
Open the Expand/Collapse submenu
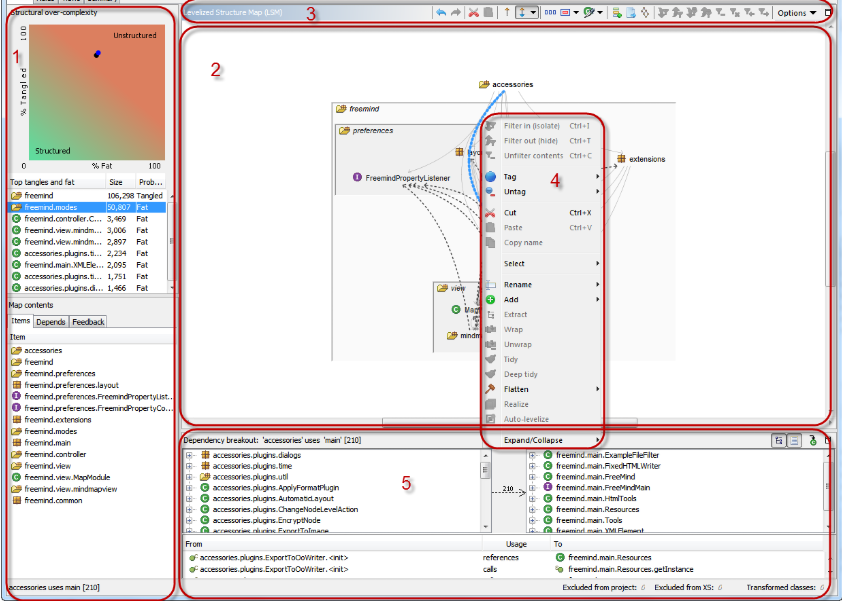pos(542,440)
